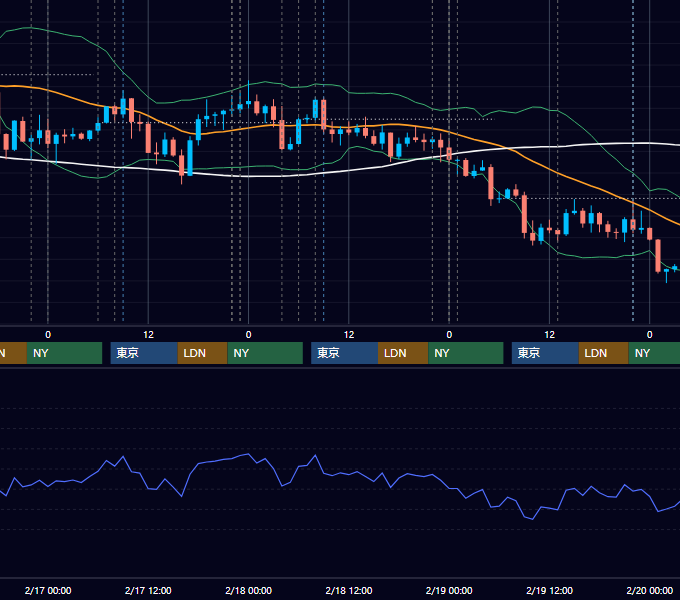
Task: Select the LDN session block on 2/19
Action: pyautogui.click(x=604, y=353)
